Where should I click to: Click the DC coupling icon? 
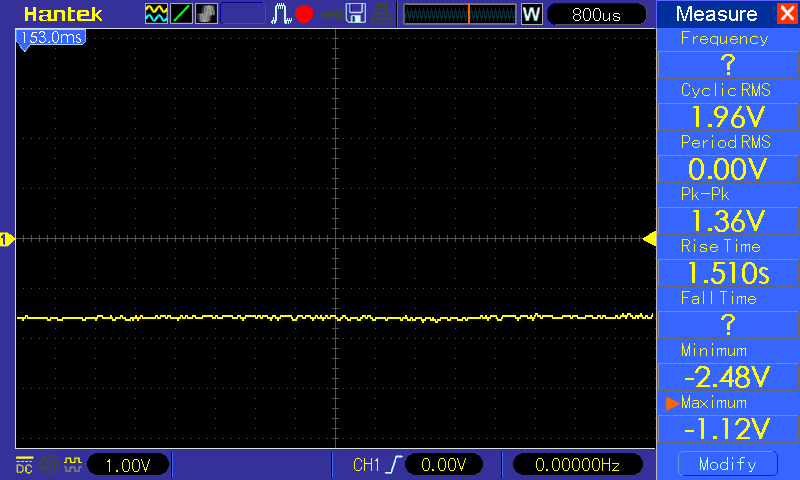[24, 465]
